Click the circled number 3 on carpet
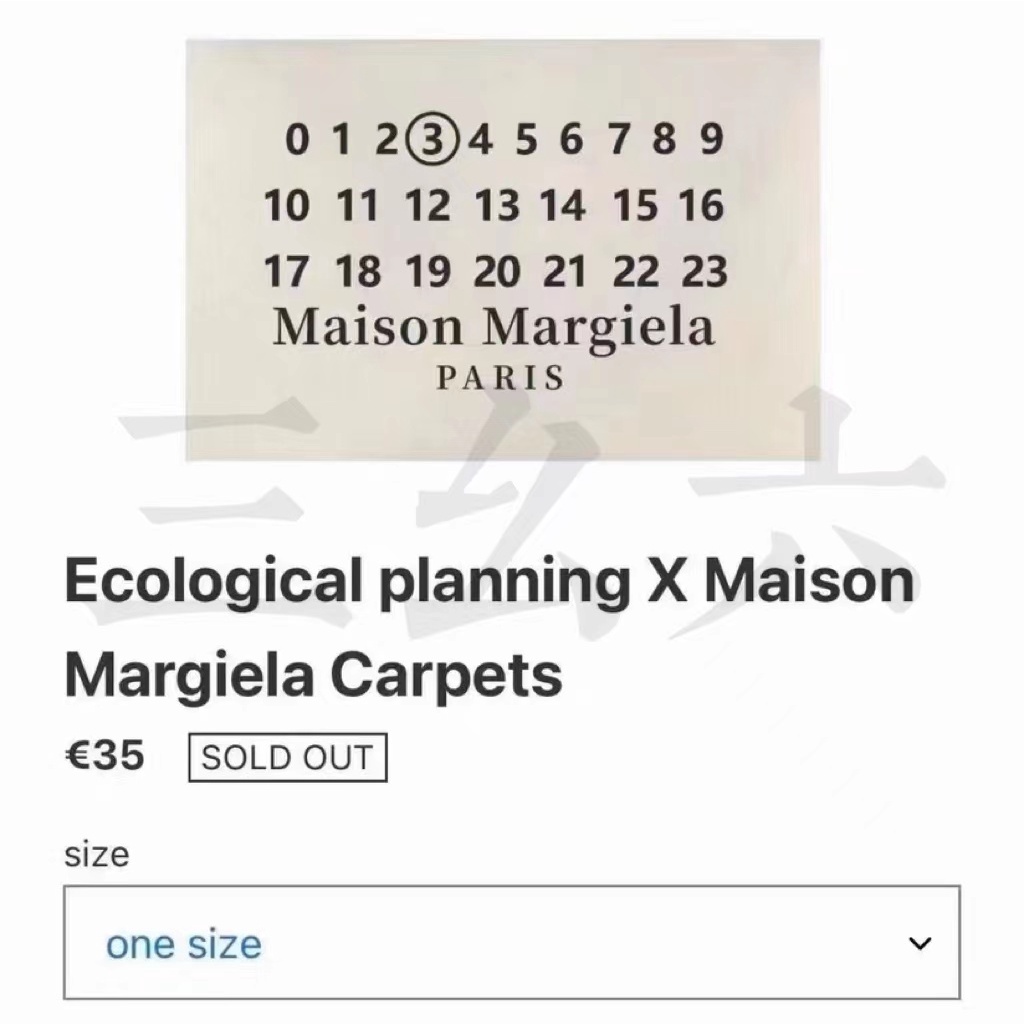Screen dimensions: 1024x1024 tap(433, 138)
